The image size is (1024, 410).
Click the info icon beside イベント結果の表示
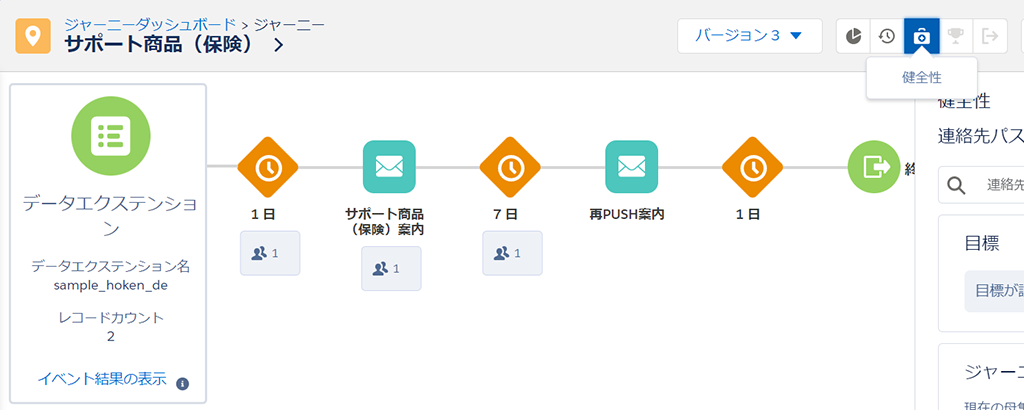click(x=182, y=383)
